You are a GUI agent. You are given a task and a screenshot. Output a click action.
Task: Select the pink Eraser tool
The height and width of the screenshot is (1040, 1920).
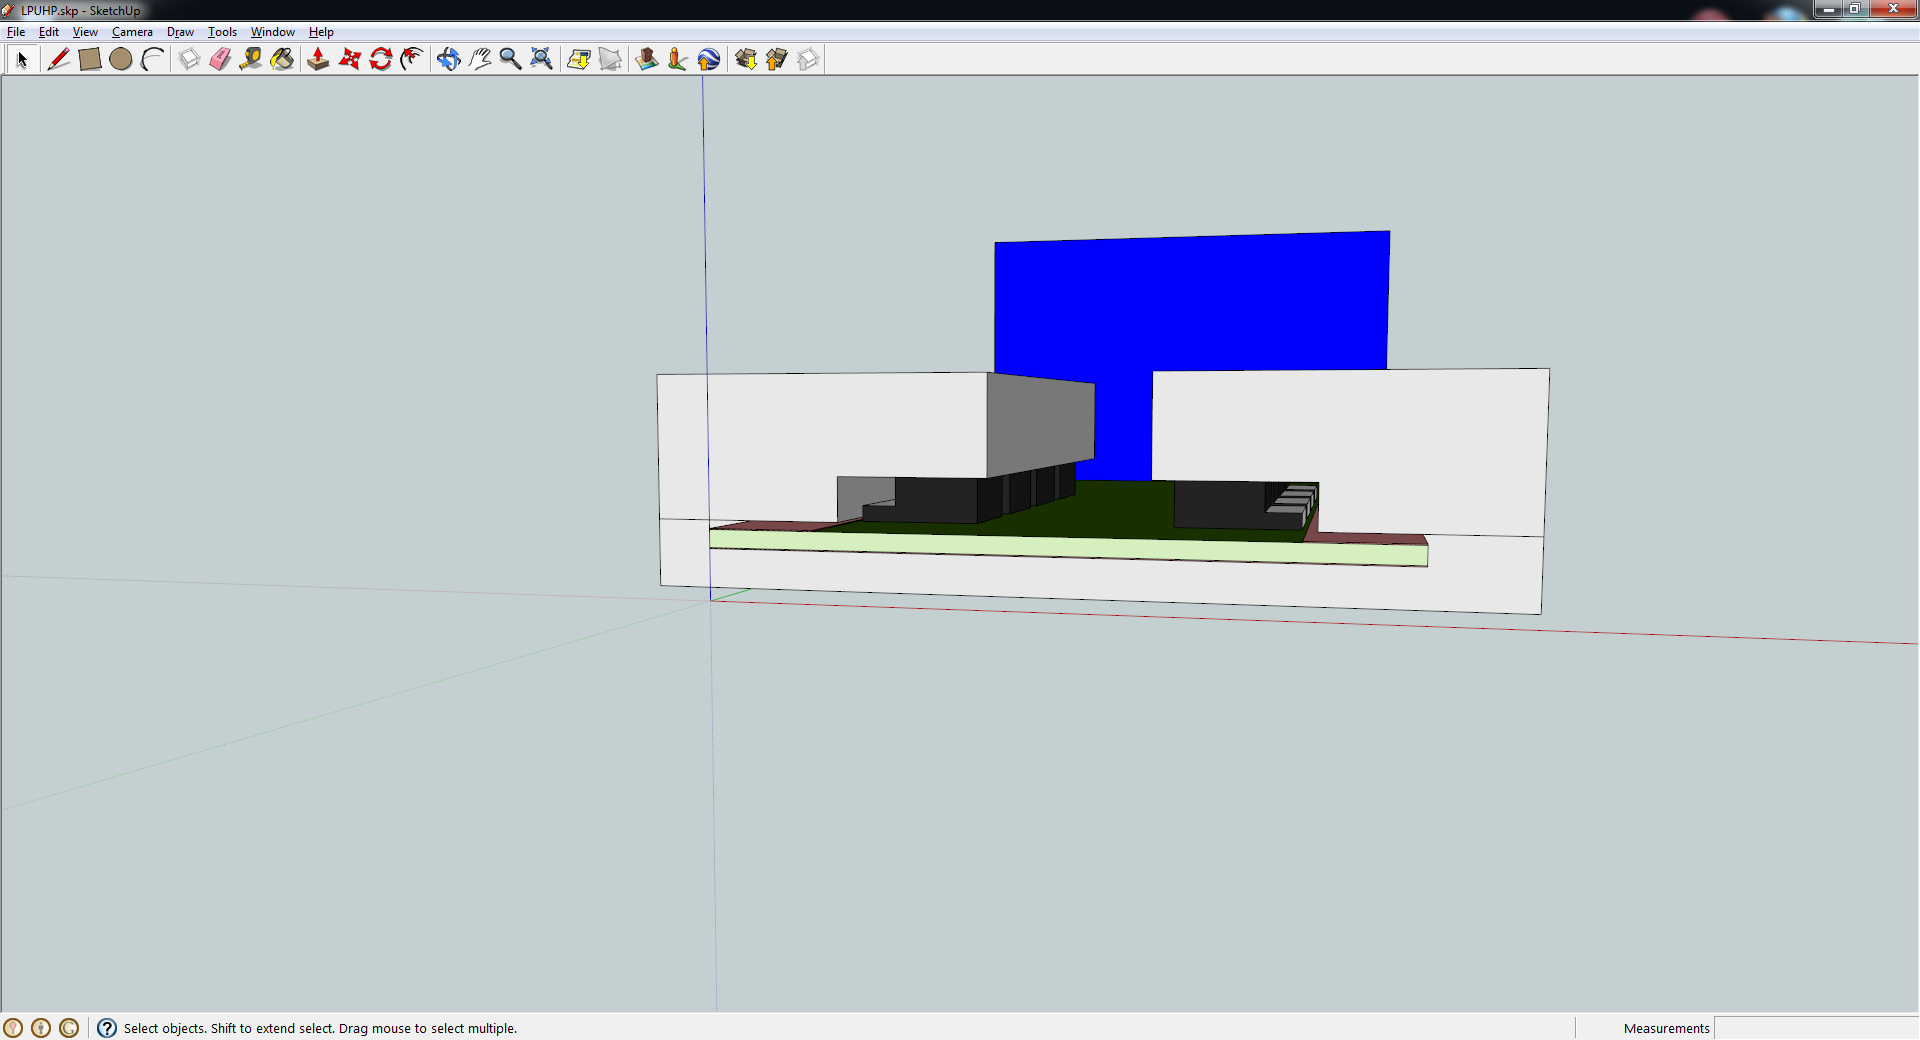220,60
